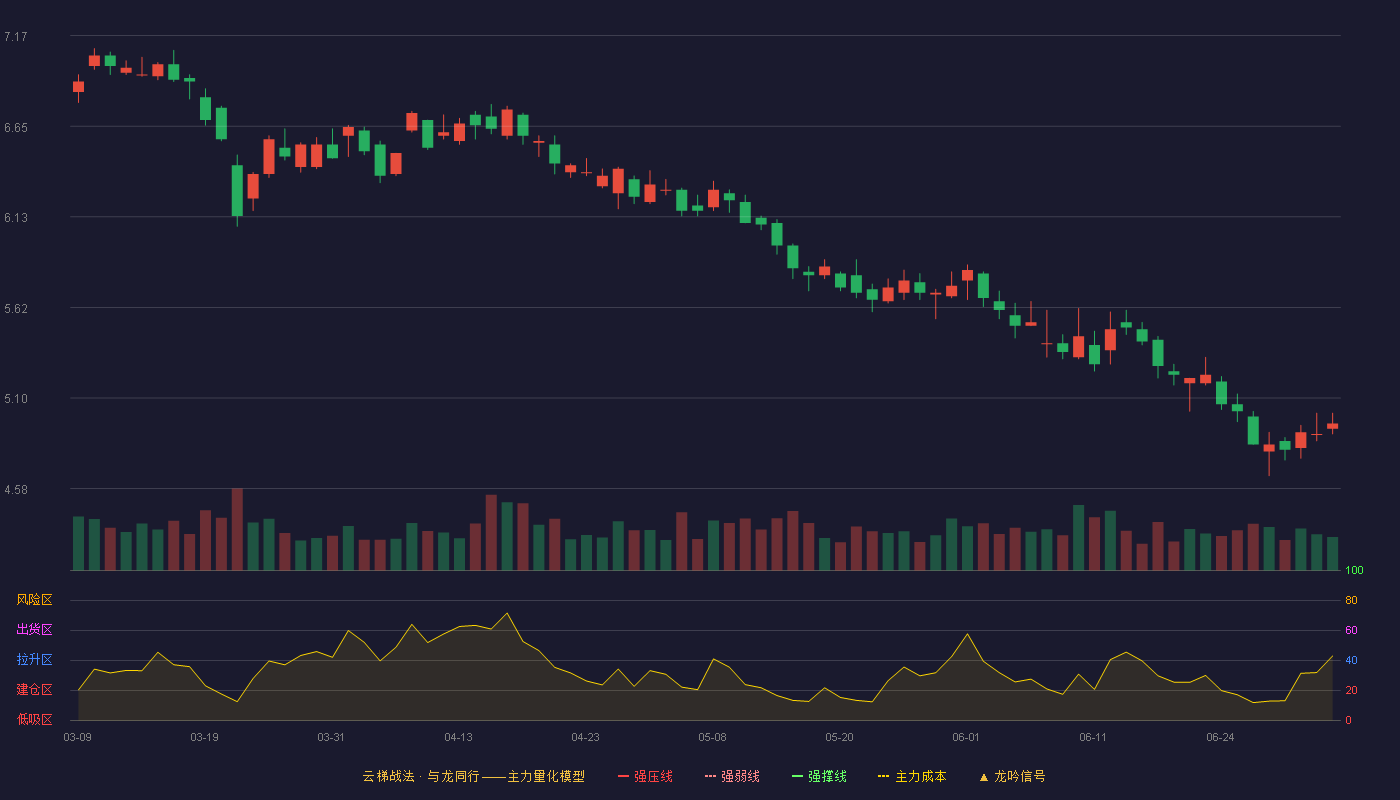
Task: Hide the 龙吟信号 series via legend text
Action: click(x=1019, y=776)
